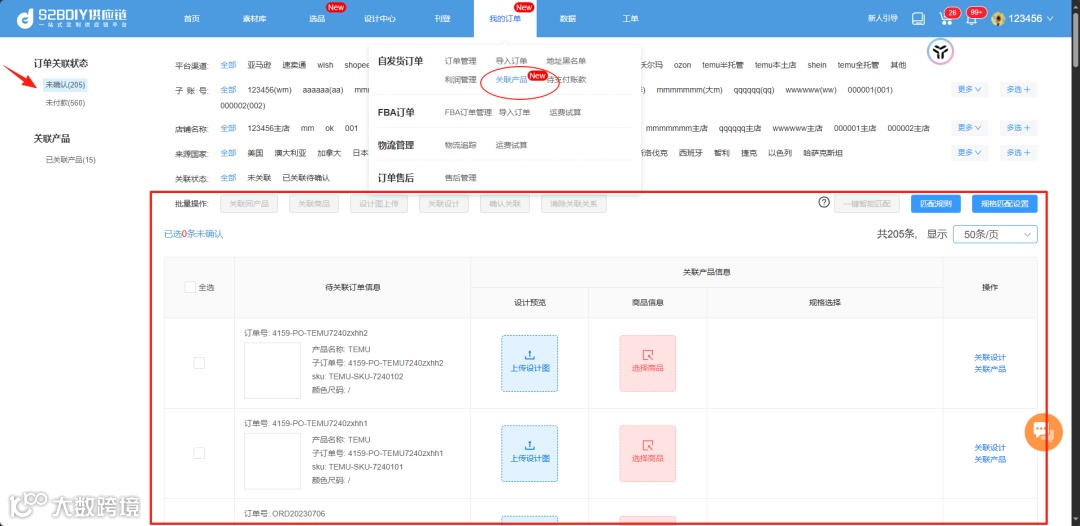Click 新人引导 in the header
The image size is (1080, 526).
coord(882,19)
